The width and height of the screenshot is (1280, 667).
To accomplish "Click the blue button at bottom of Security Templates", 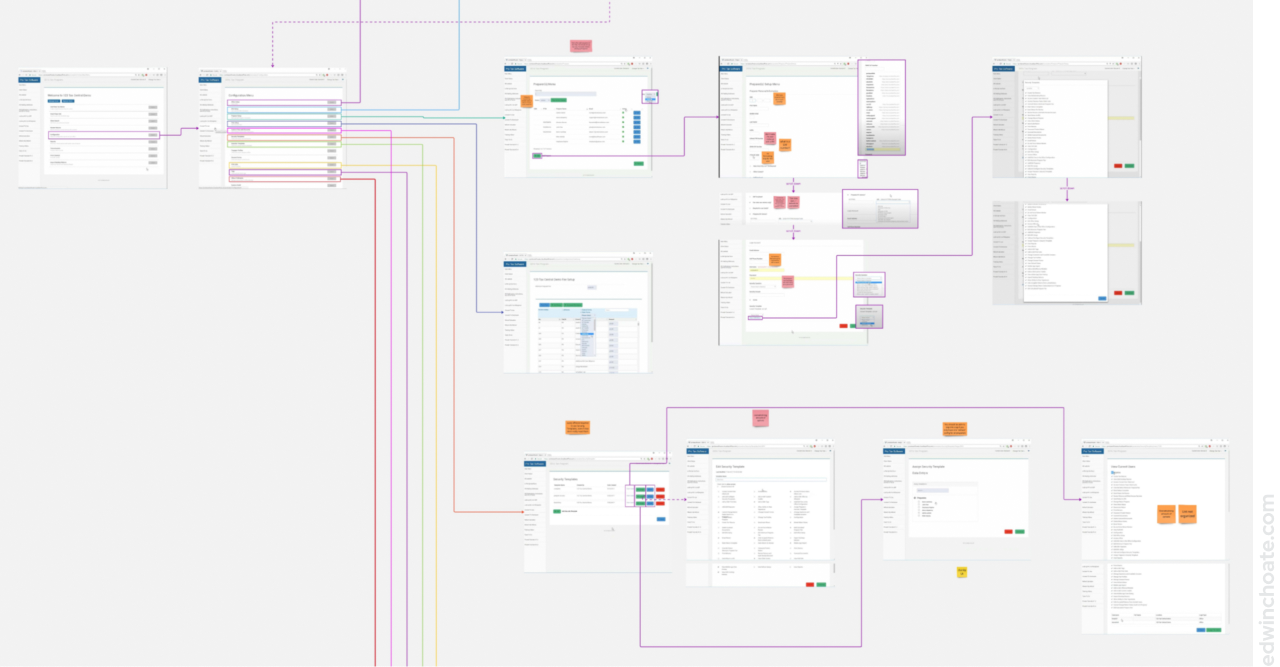I will click(x=661, y=519).
